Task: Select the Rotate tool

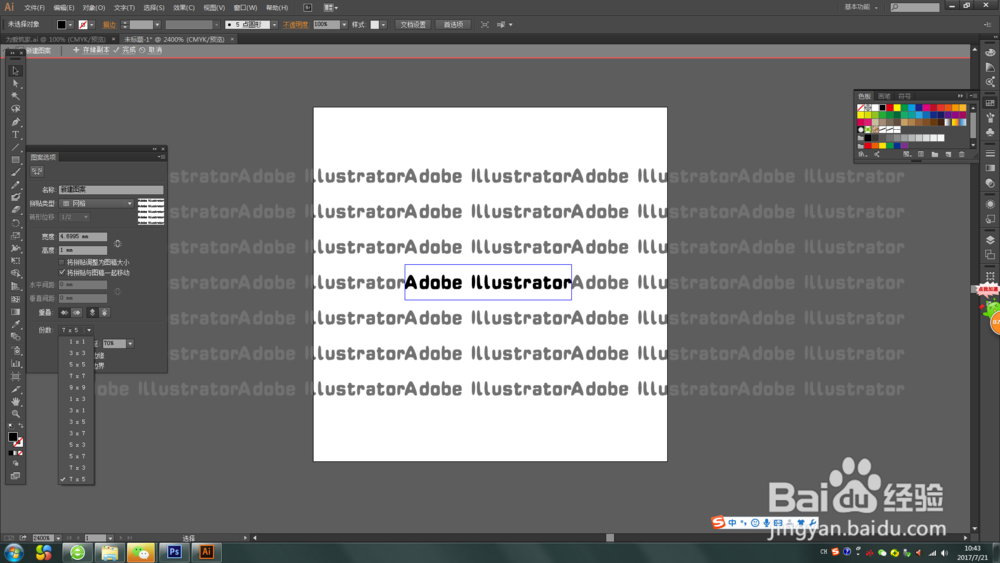Action: [x=15, y=223]
